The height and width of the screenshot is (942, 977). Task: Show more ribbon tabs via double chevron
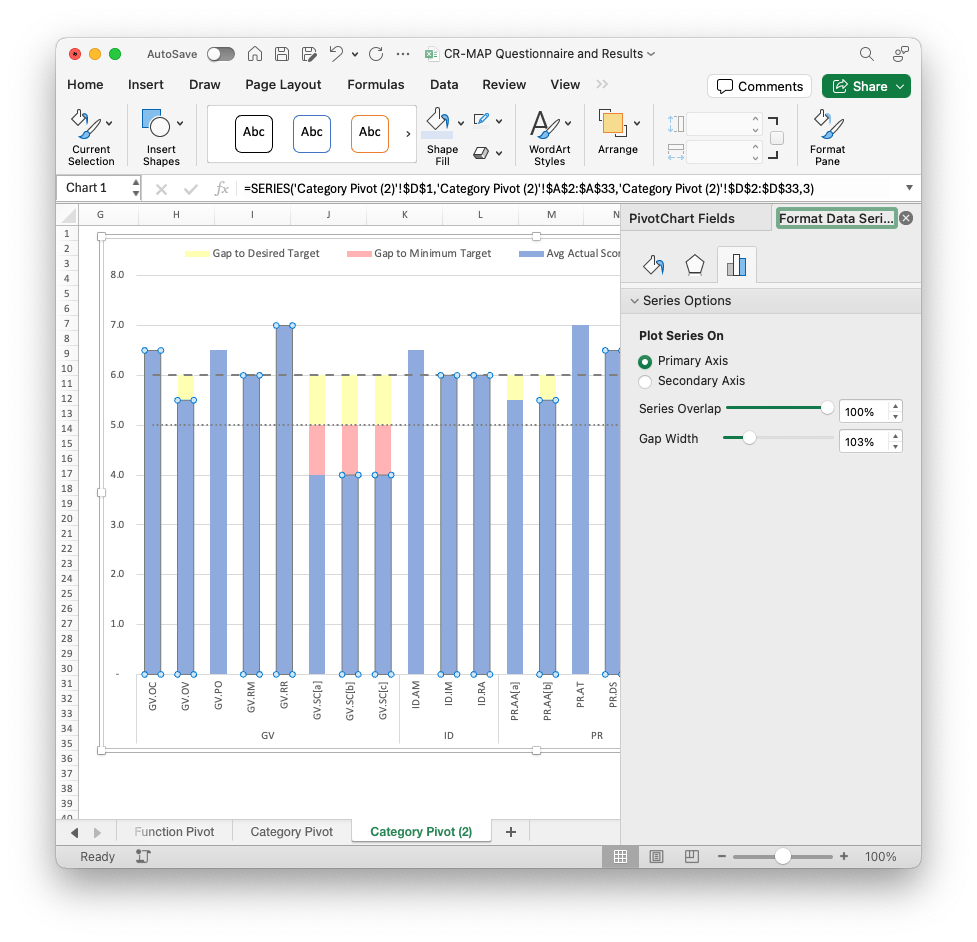[602, 84]
